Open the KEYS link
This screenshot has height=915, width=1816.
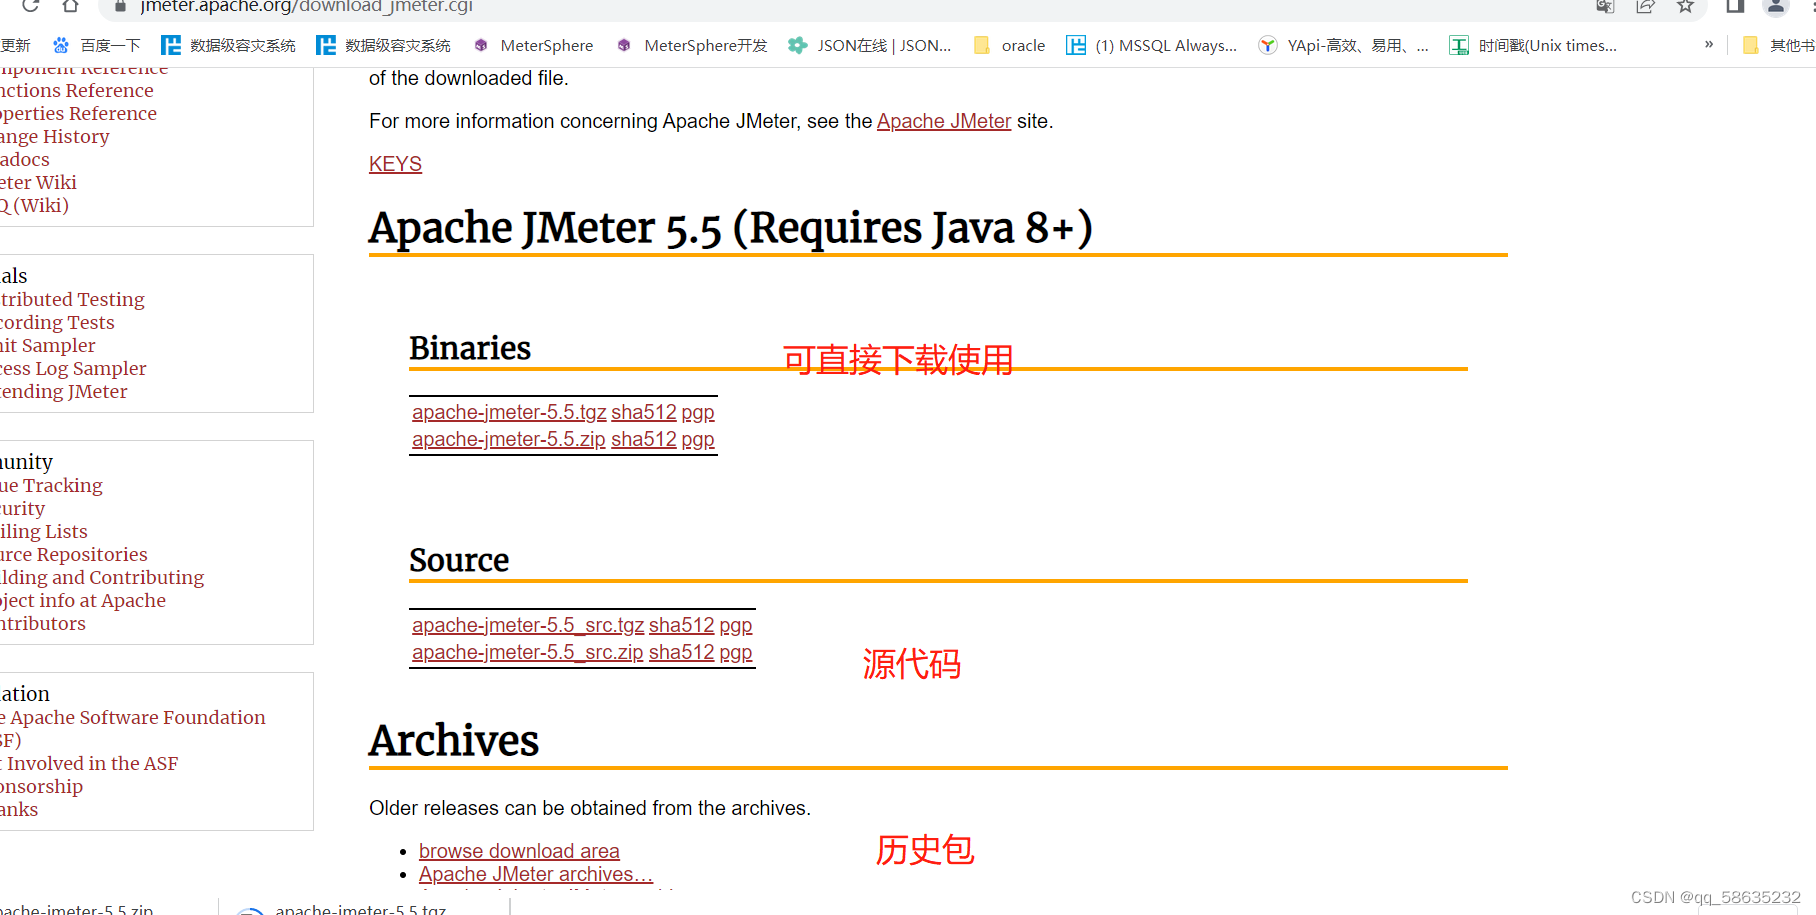tap(395, 164)
